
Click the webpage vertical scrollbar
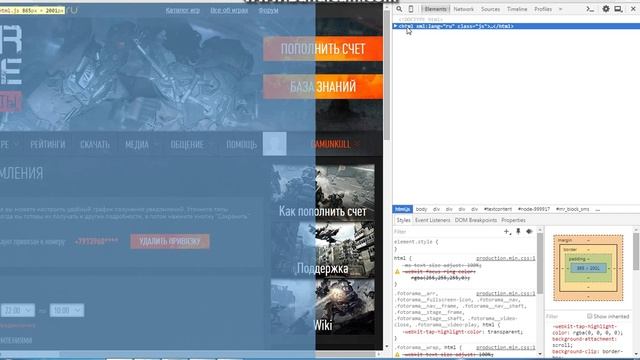pyautogui.click(x=387, y=75)
